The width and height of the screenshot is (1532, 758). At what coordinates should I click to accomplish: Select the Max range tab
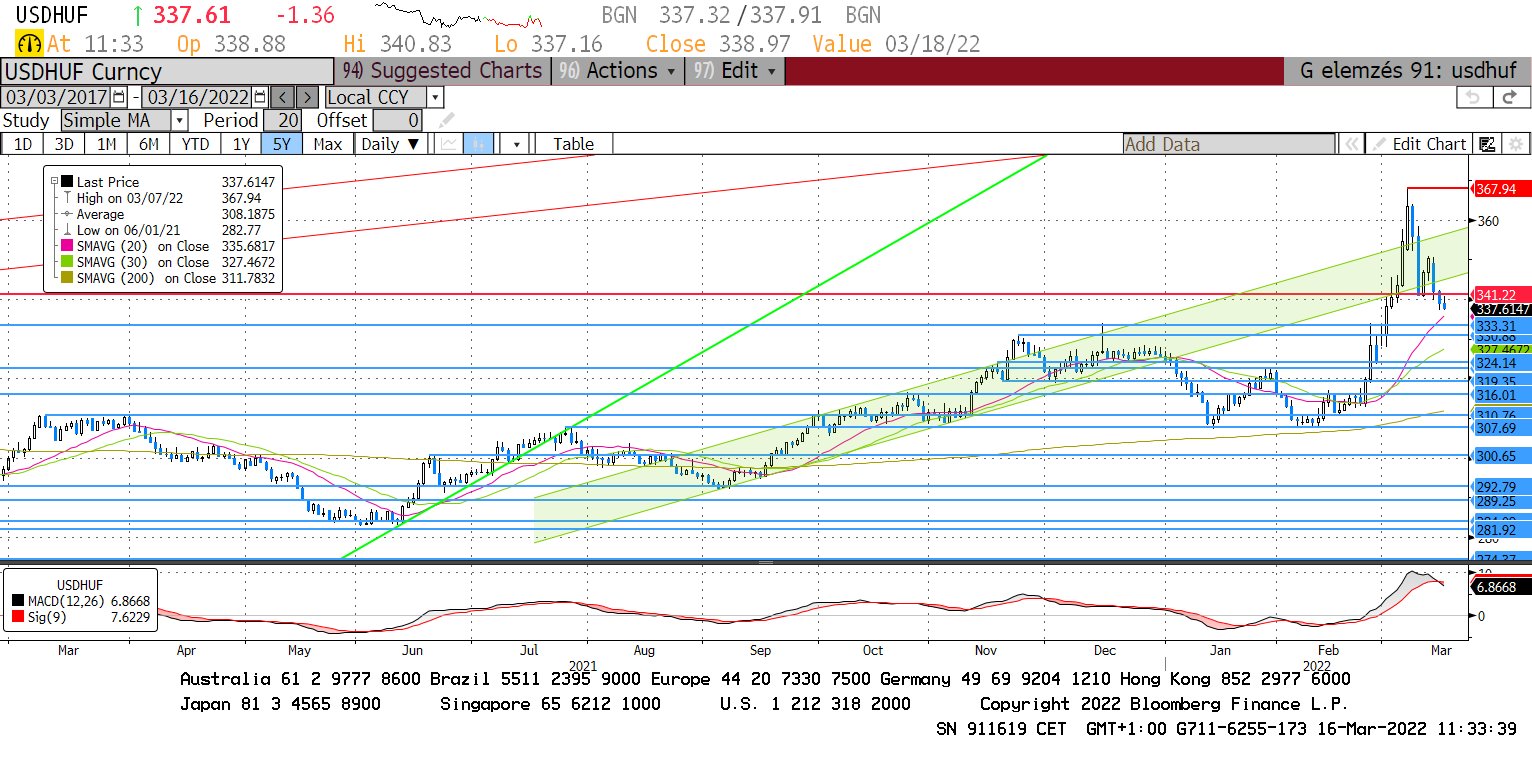[327, 144]
